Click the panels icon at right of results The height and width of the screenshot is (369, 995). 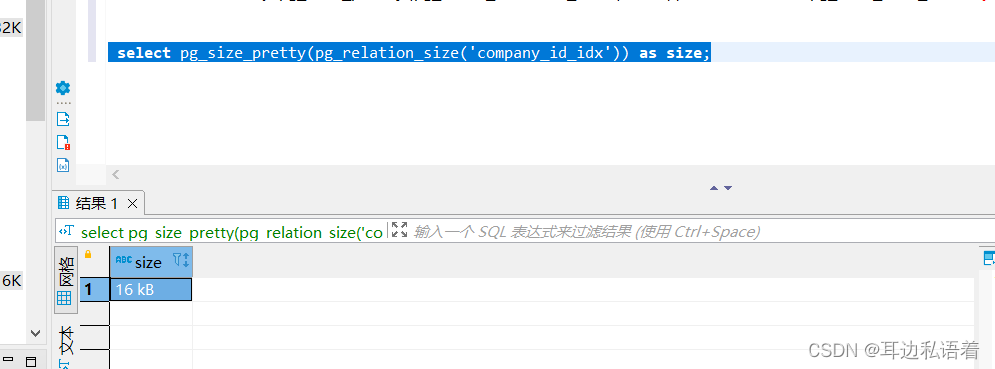(989, 258)
